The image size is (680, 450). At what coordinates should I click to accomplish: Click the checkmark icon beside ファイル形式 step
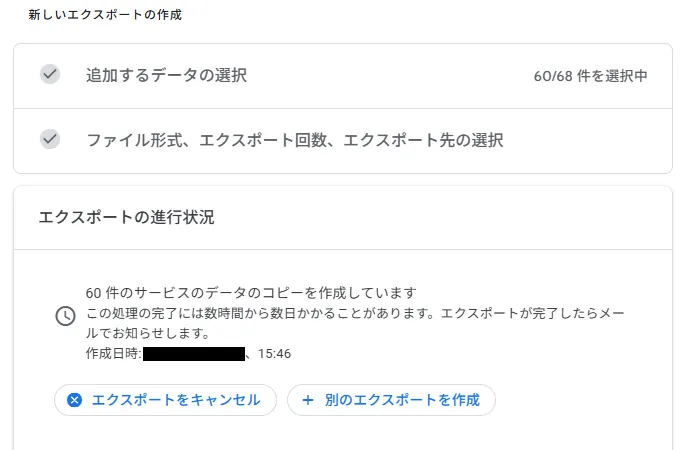pos(50,139)
